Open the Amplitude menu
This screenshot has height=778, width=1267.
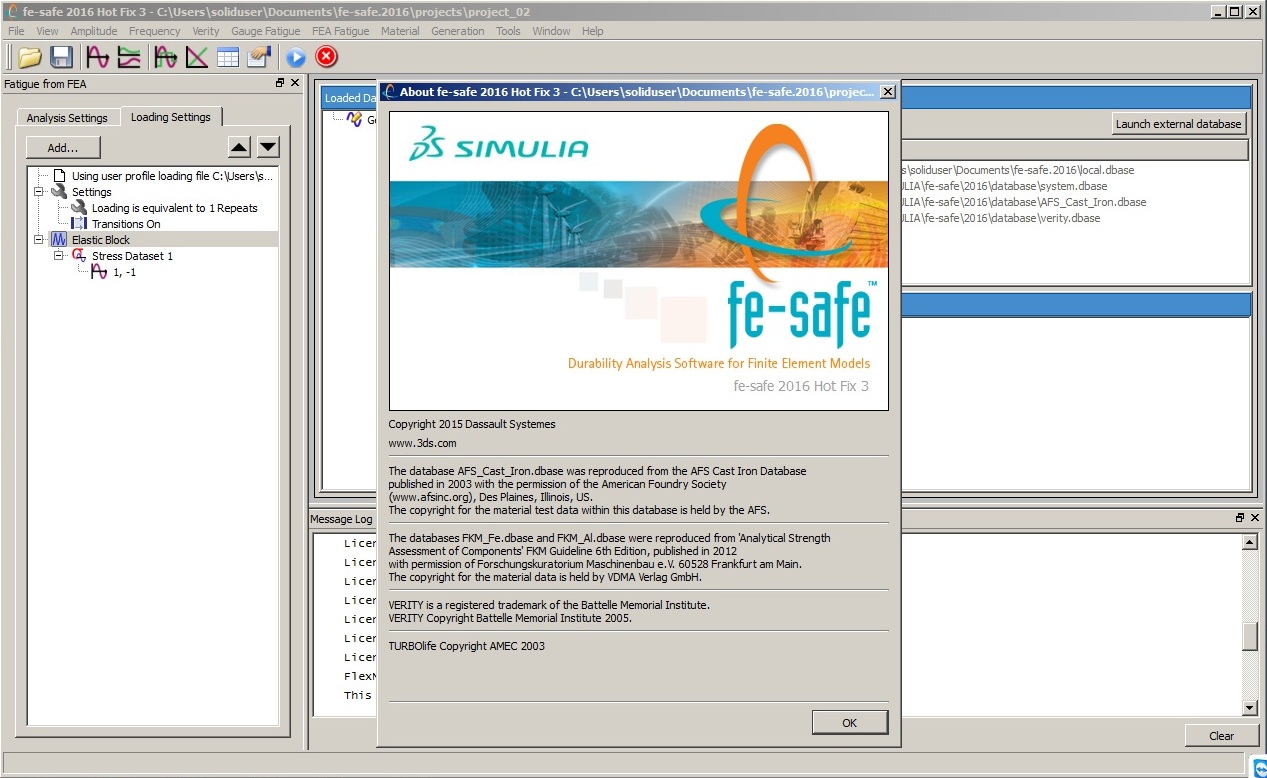[94, 31]
